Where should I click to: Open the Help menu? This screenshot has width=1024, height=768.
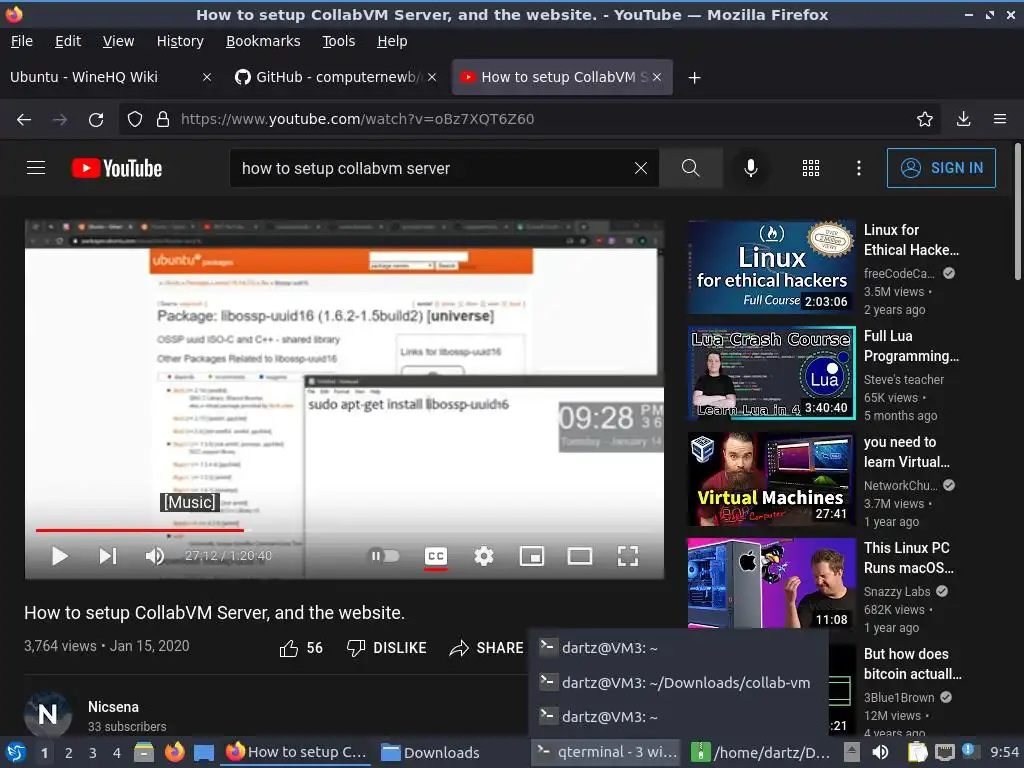[392, 41]
